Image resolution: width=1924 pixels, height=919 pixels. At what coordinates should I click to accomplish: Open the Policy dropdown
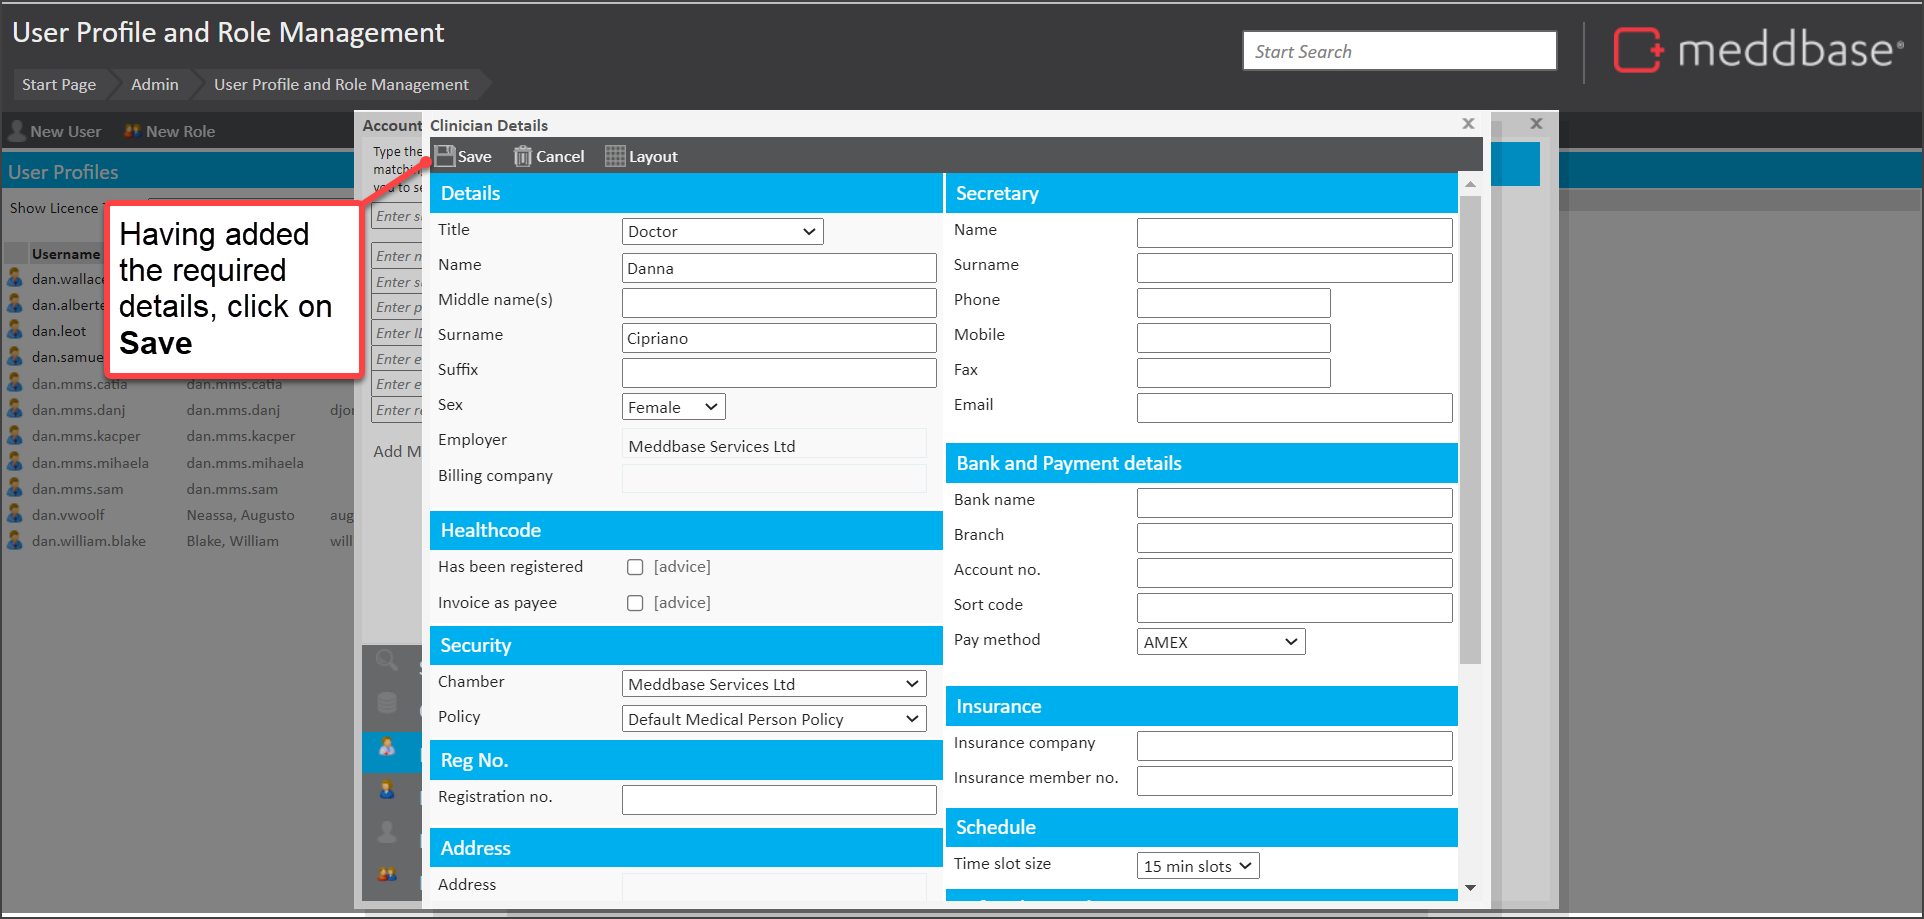click(x=774, y=719)
